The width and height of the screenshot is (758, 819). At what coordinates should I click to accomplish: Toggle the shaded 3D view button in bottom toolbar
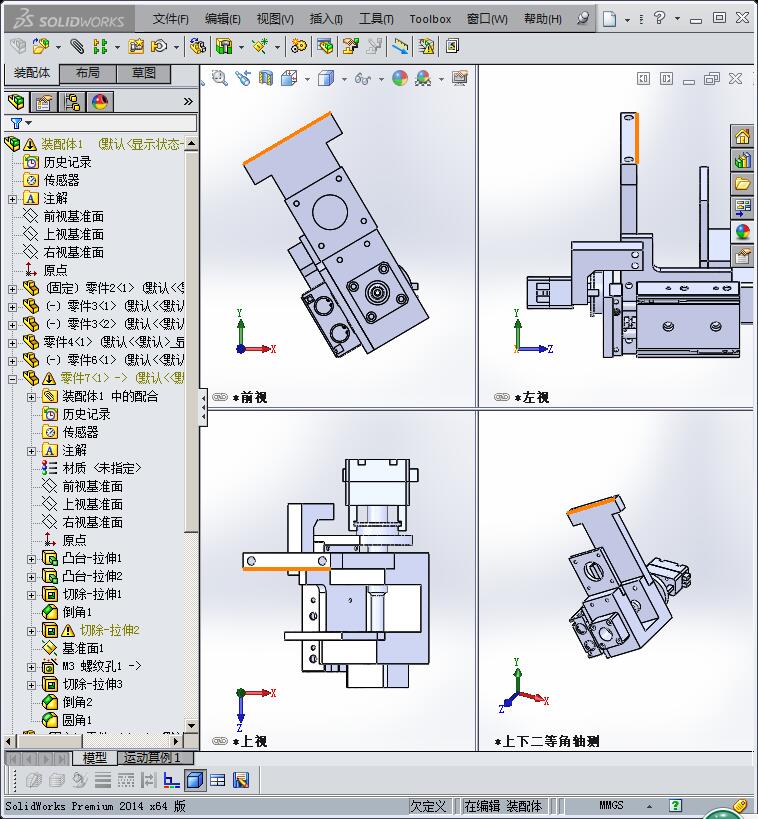click(195, 780)
